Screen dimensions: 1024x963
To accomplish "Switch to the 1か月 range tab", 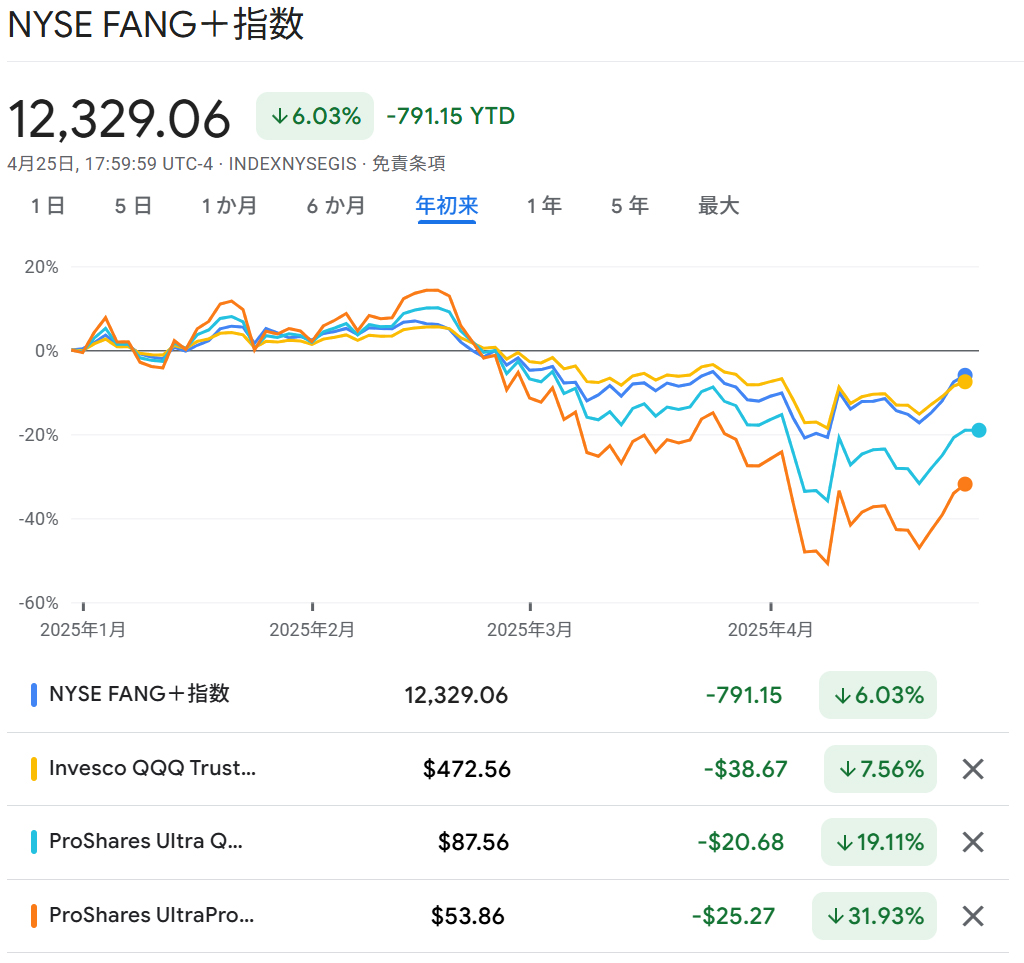I will [x=229, y=206].
